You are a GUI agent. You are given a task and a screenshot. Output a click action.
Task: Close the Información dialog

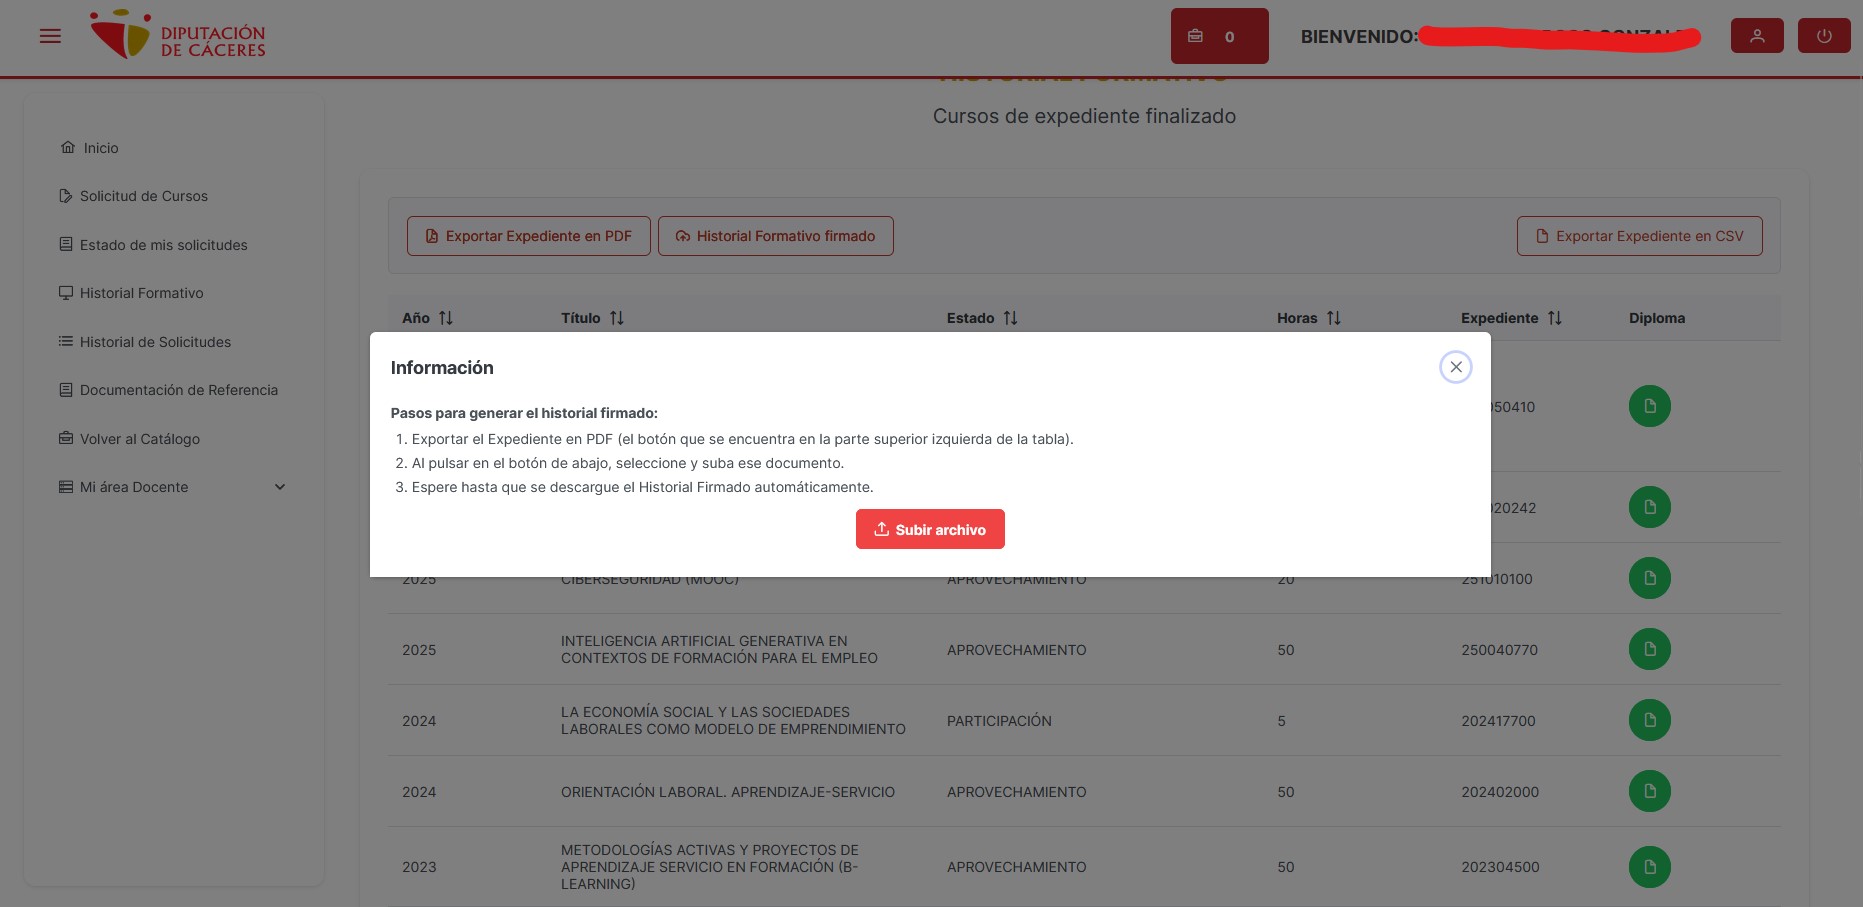(x=1455, y=367)
